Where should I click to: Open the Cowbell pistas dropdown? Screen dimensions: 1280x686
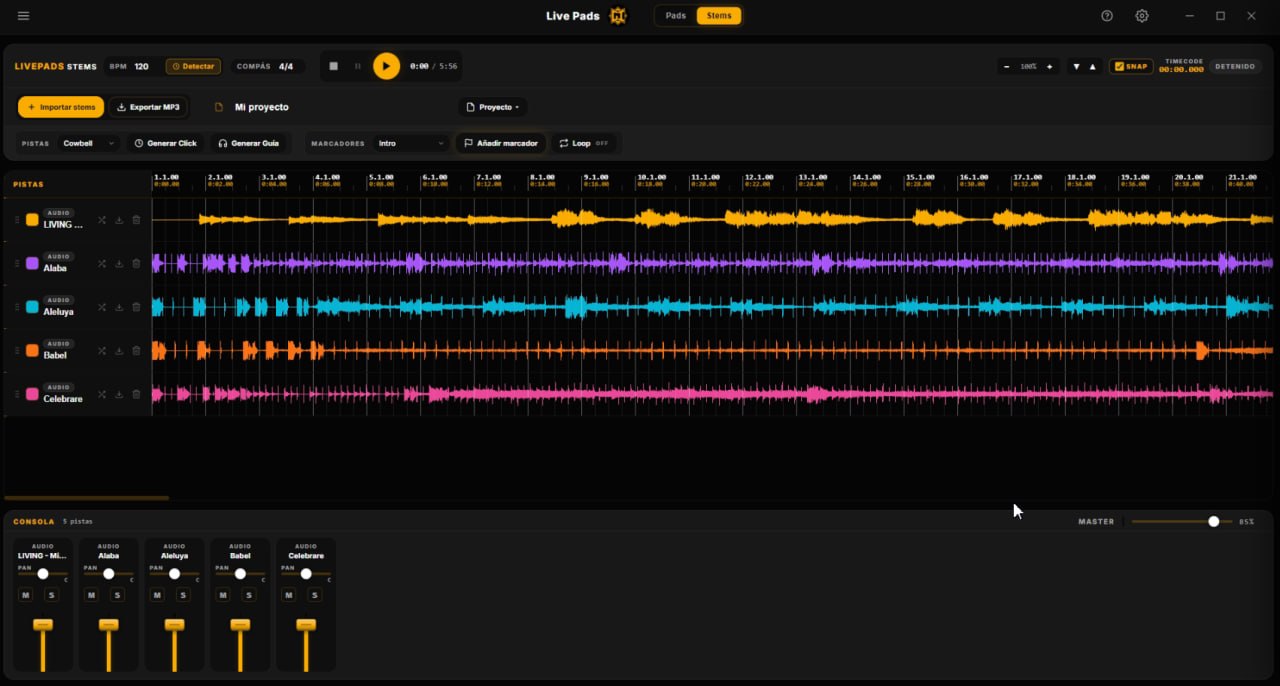tap(88, 143)
